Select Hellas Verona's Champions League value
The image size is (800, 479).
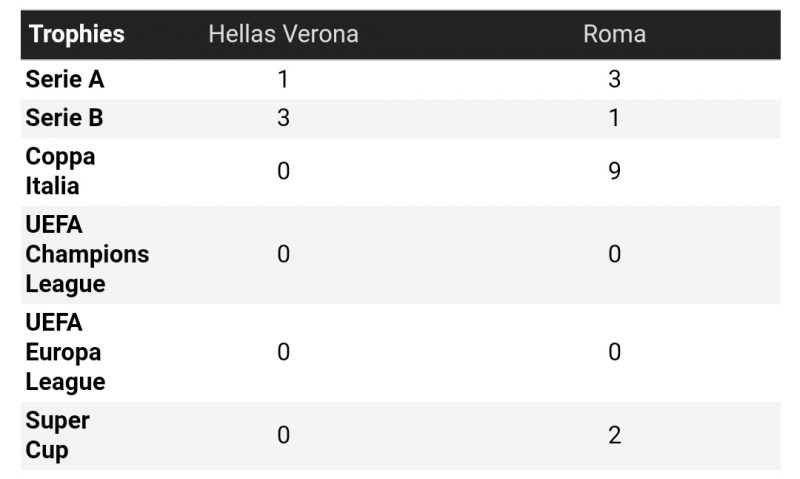(283, 254)
